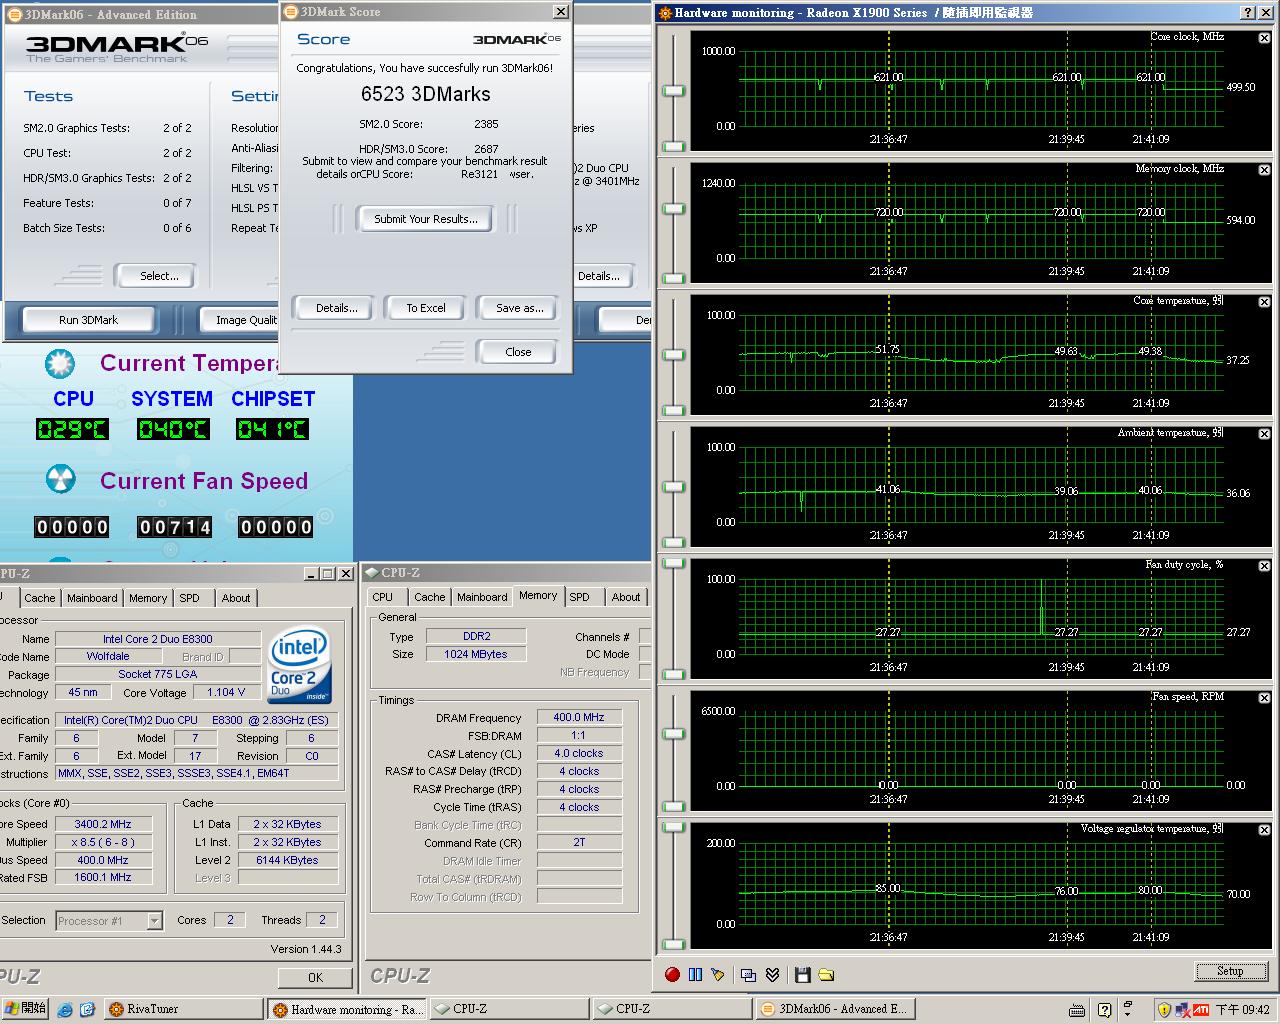Close the Core temperature graph panel
This screenshot has width=1280, height=1024.
click(x=1264, y=302)
